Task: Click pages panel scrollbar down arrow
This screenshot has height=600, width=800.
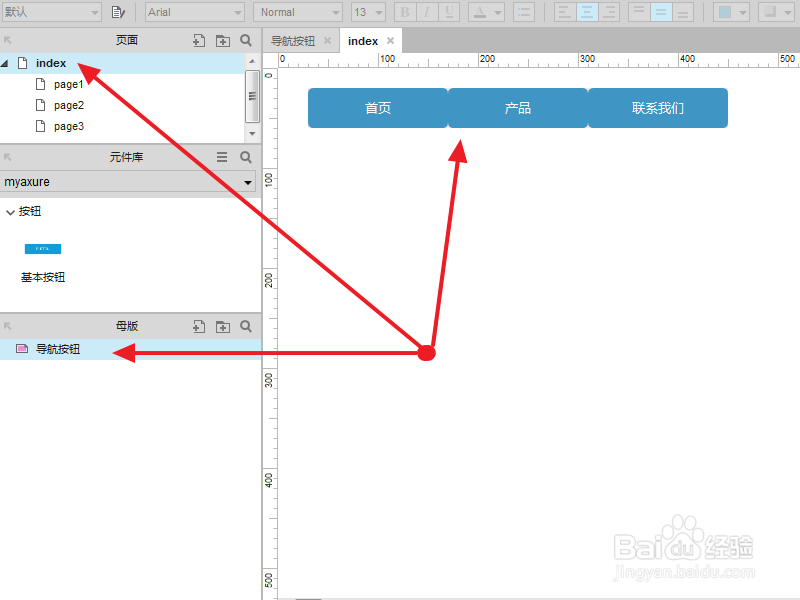Action: tap(252, 134)
